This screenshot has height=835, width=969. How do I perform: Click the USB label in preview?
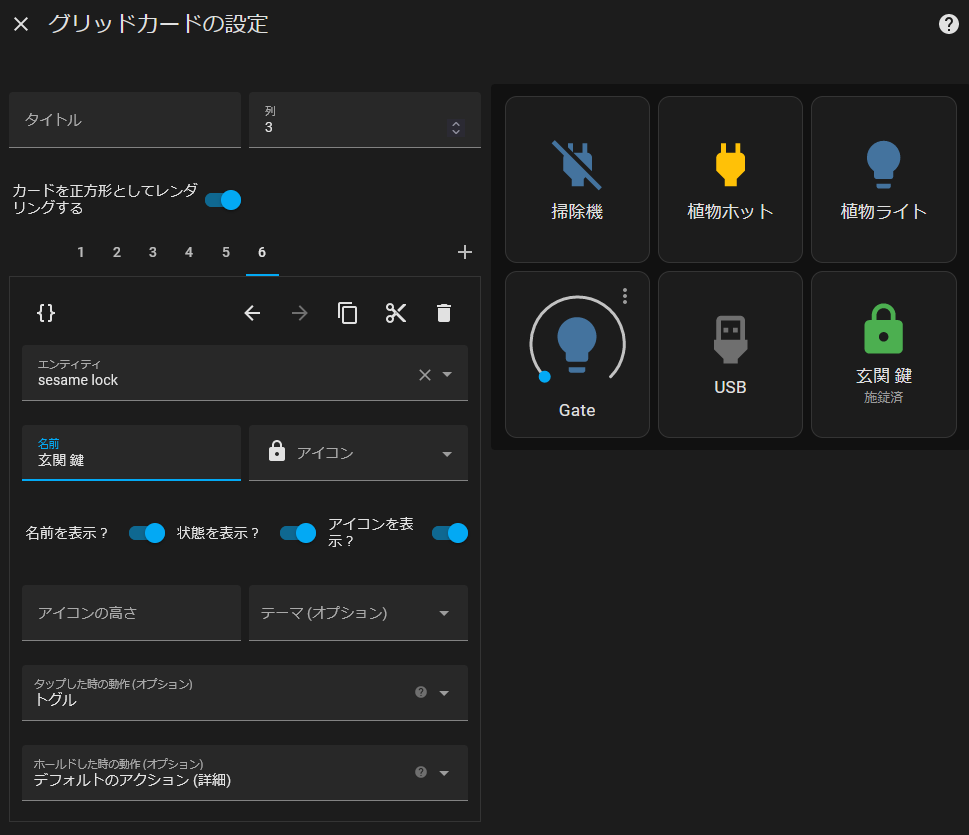(730, 388)
